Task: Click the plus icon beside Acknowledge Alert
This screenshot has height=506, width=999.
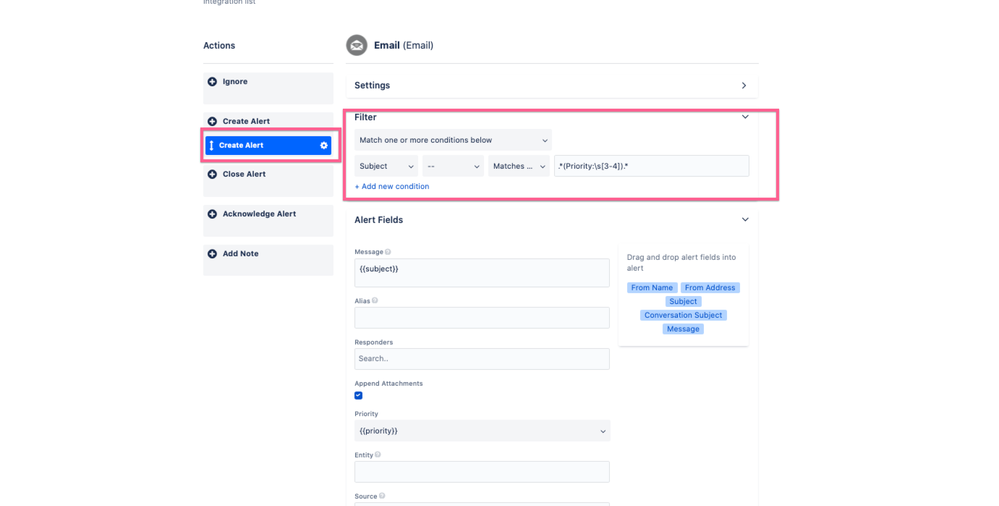Action: click(212, 214)
